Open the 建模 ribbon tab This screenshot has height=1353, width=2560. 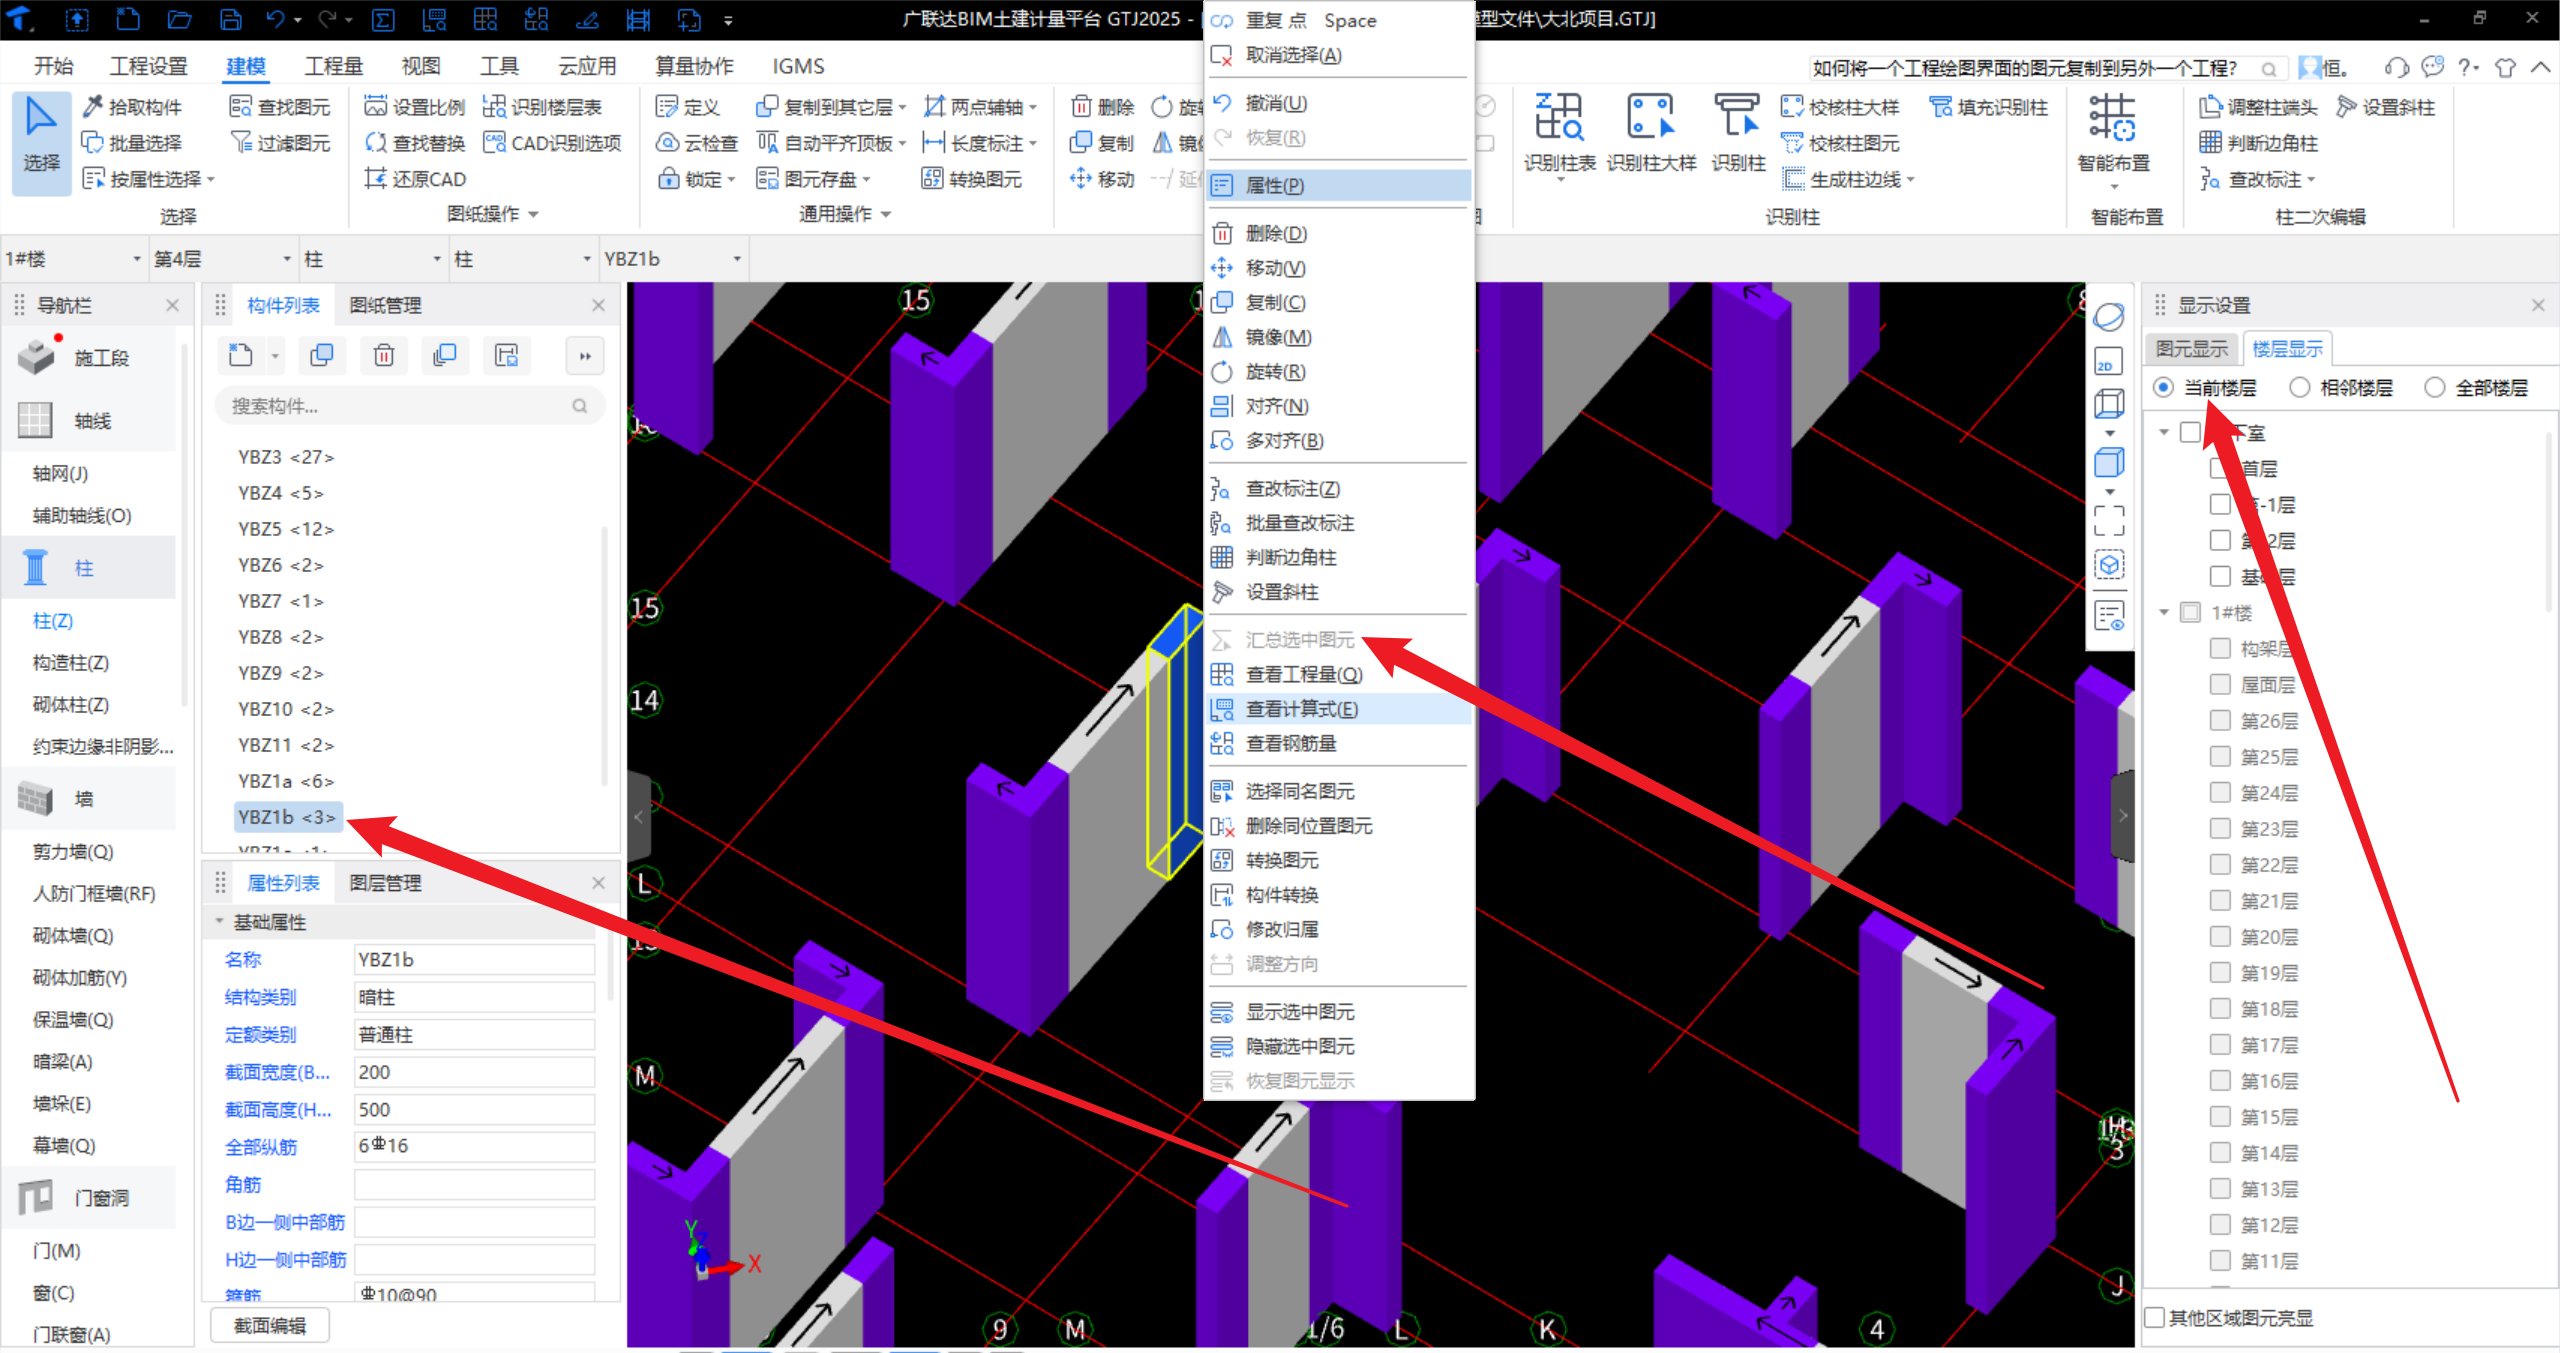246,66
